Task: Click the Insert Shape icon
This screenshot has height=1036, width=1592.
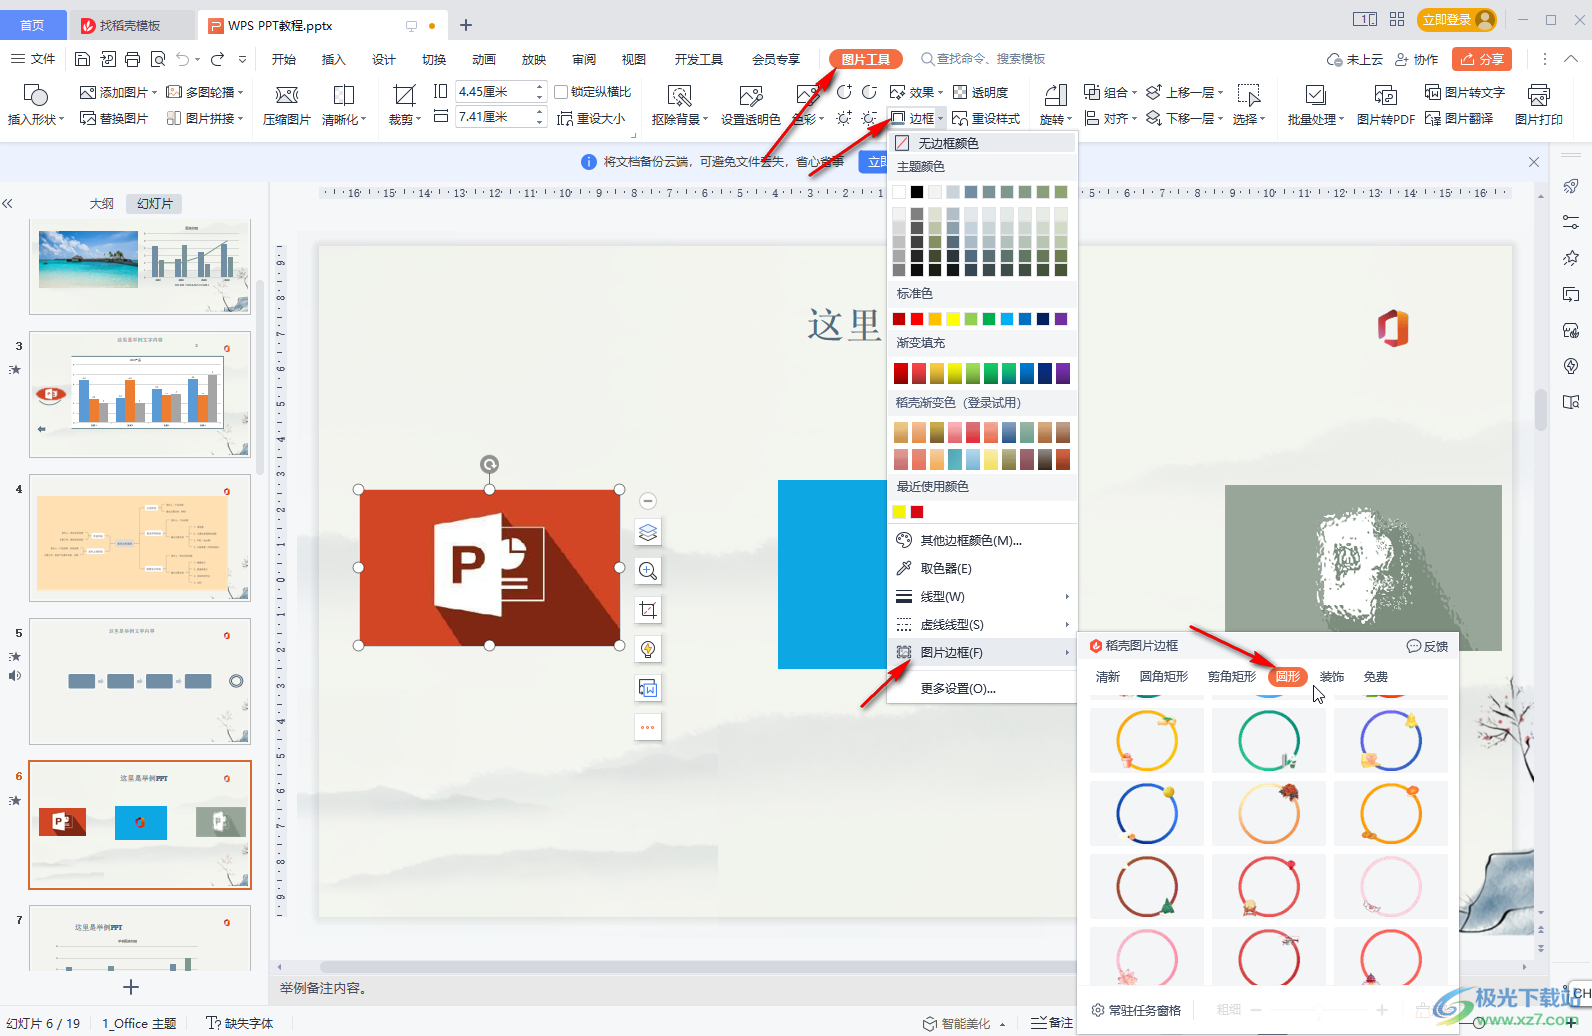Action: (35, 95)
